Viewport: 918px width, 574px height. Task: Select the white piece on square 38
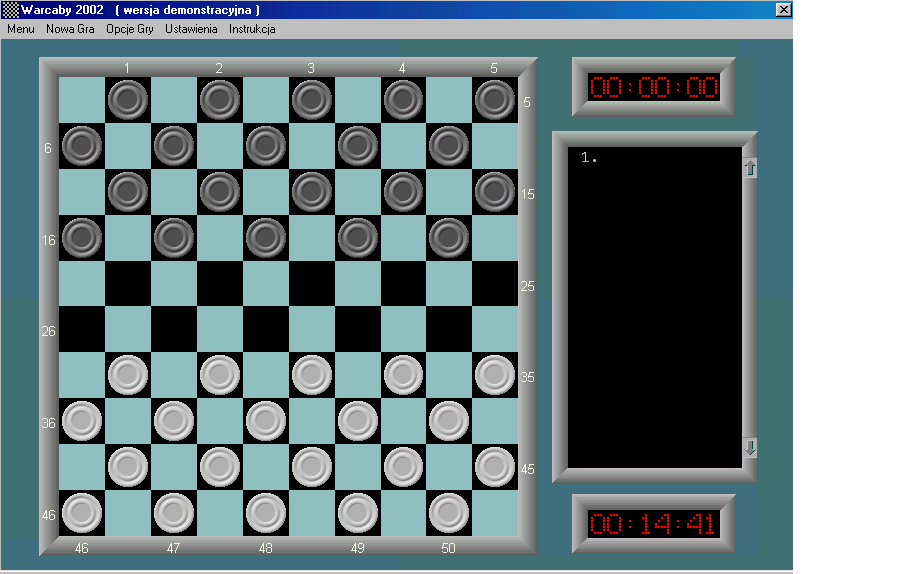point(266,421)
